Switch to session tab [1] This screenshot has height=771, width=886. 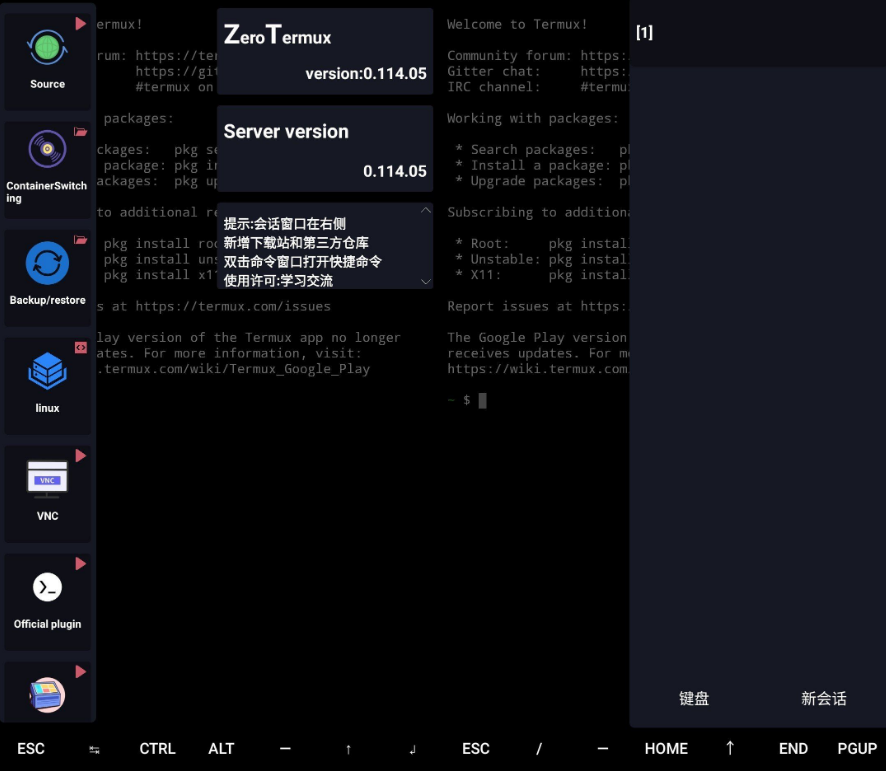tap(644, 32)
